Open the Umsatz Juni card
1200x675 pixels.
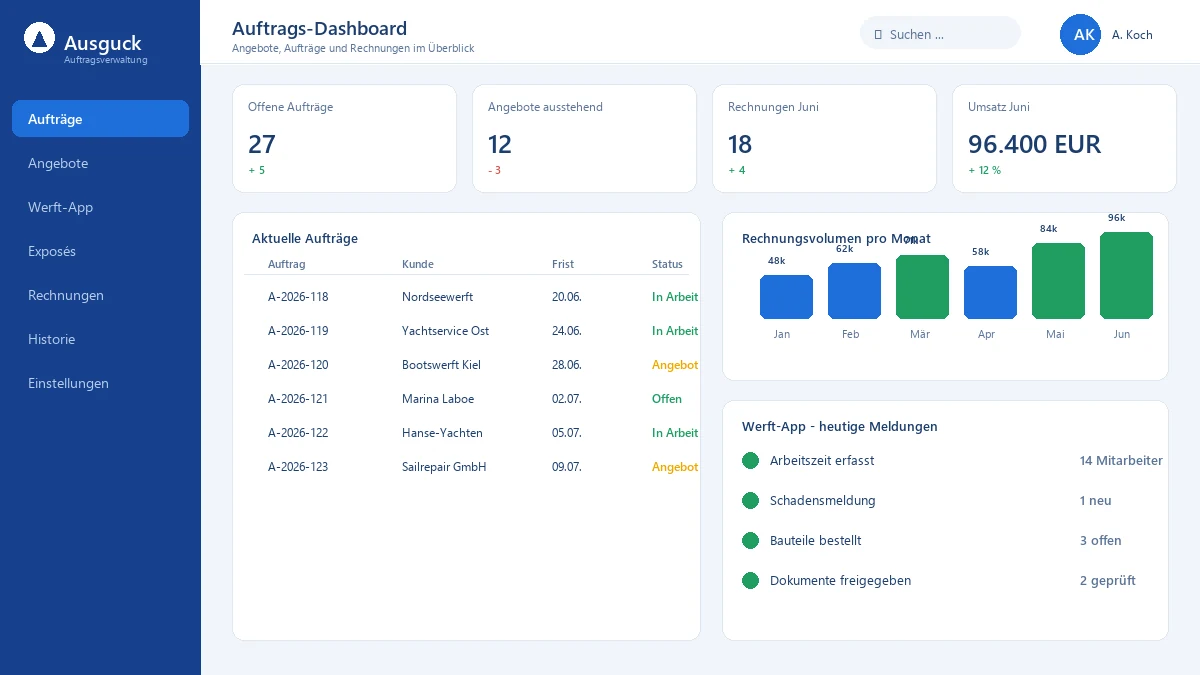coord(1065,138)
